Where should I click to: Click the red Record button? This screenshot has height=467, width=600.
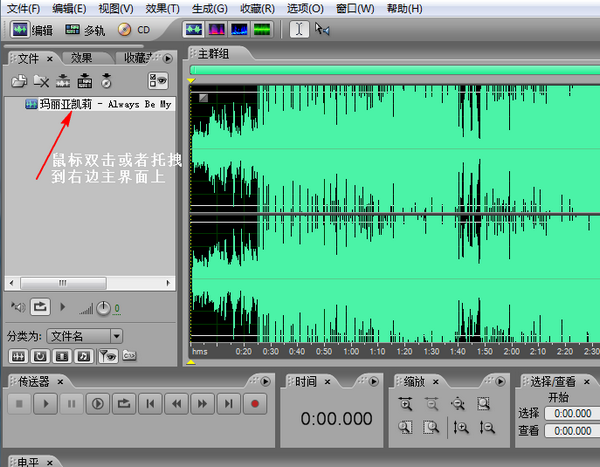[x=255, y=404]
